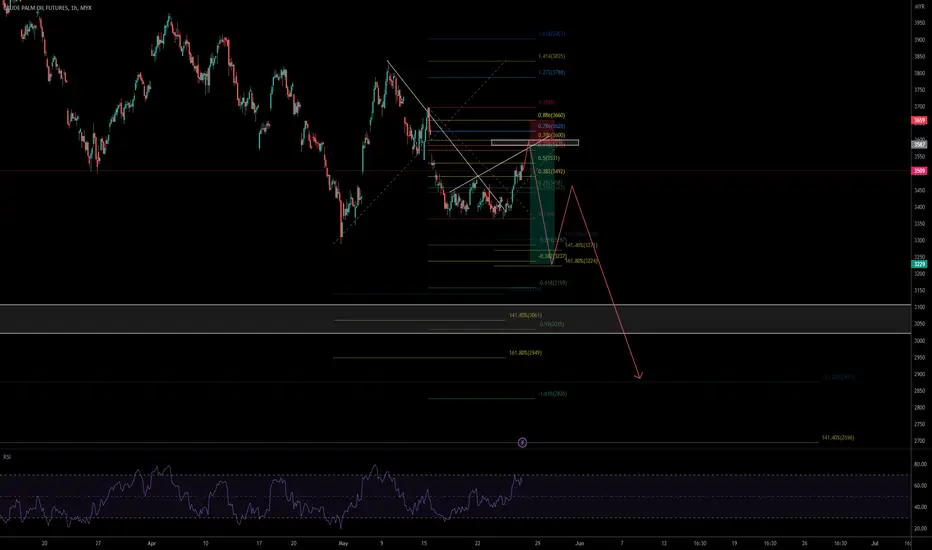Image resolution: width=932 pixels, height=550 pixels.
Task: Click the Apr label on time axis
Action: click(x=152, y=543)
